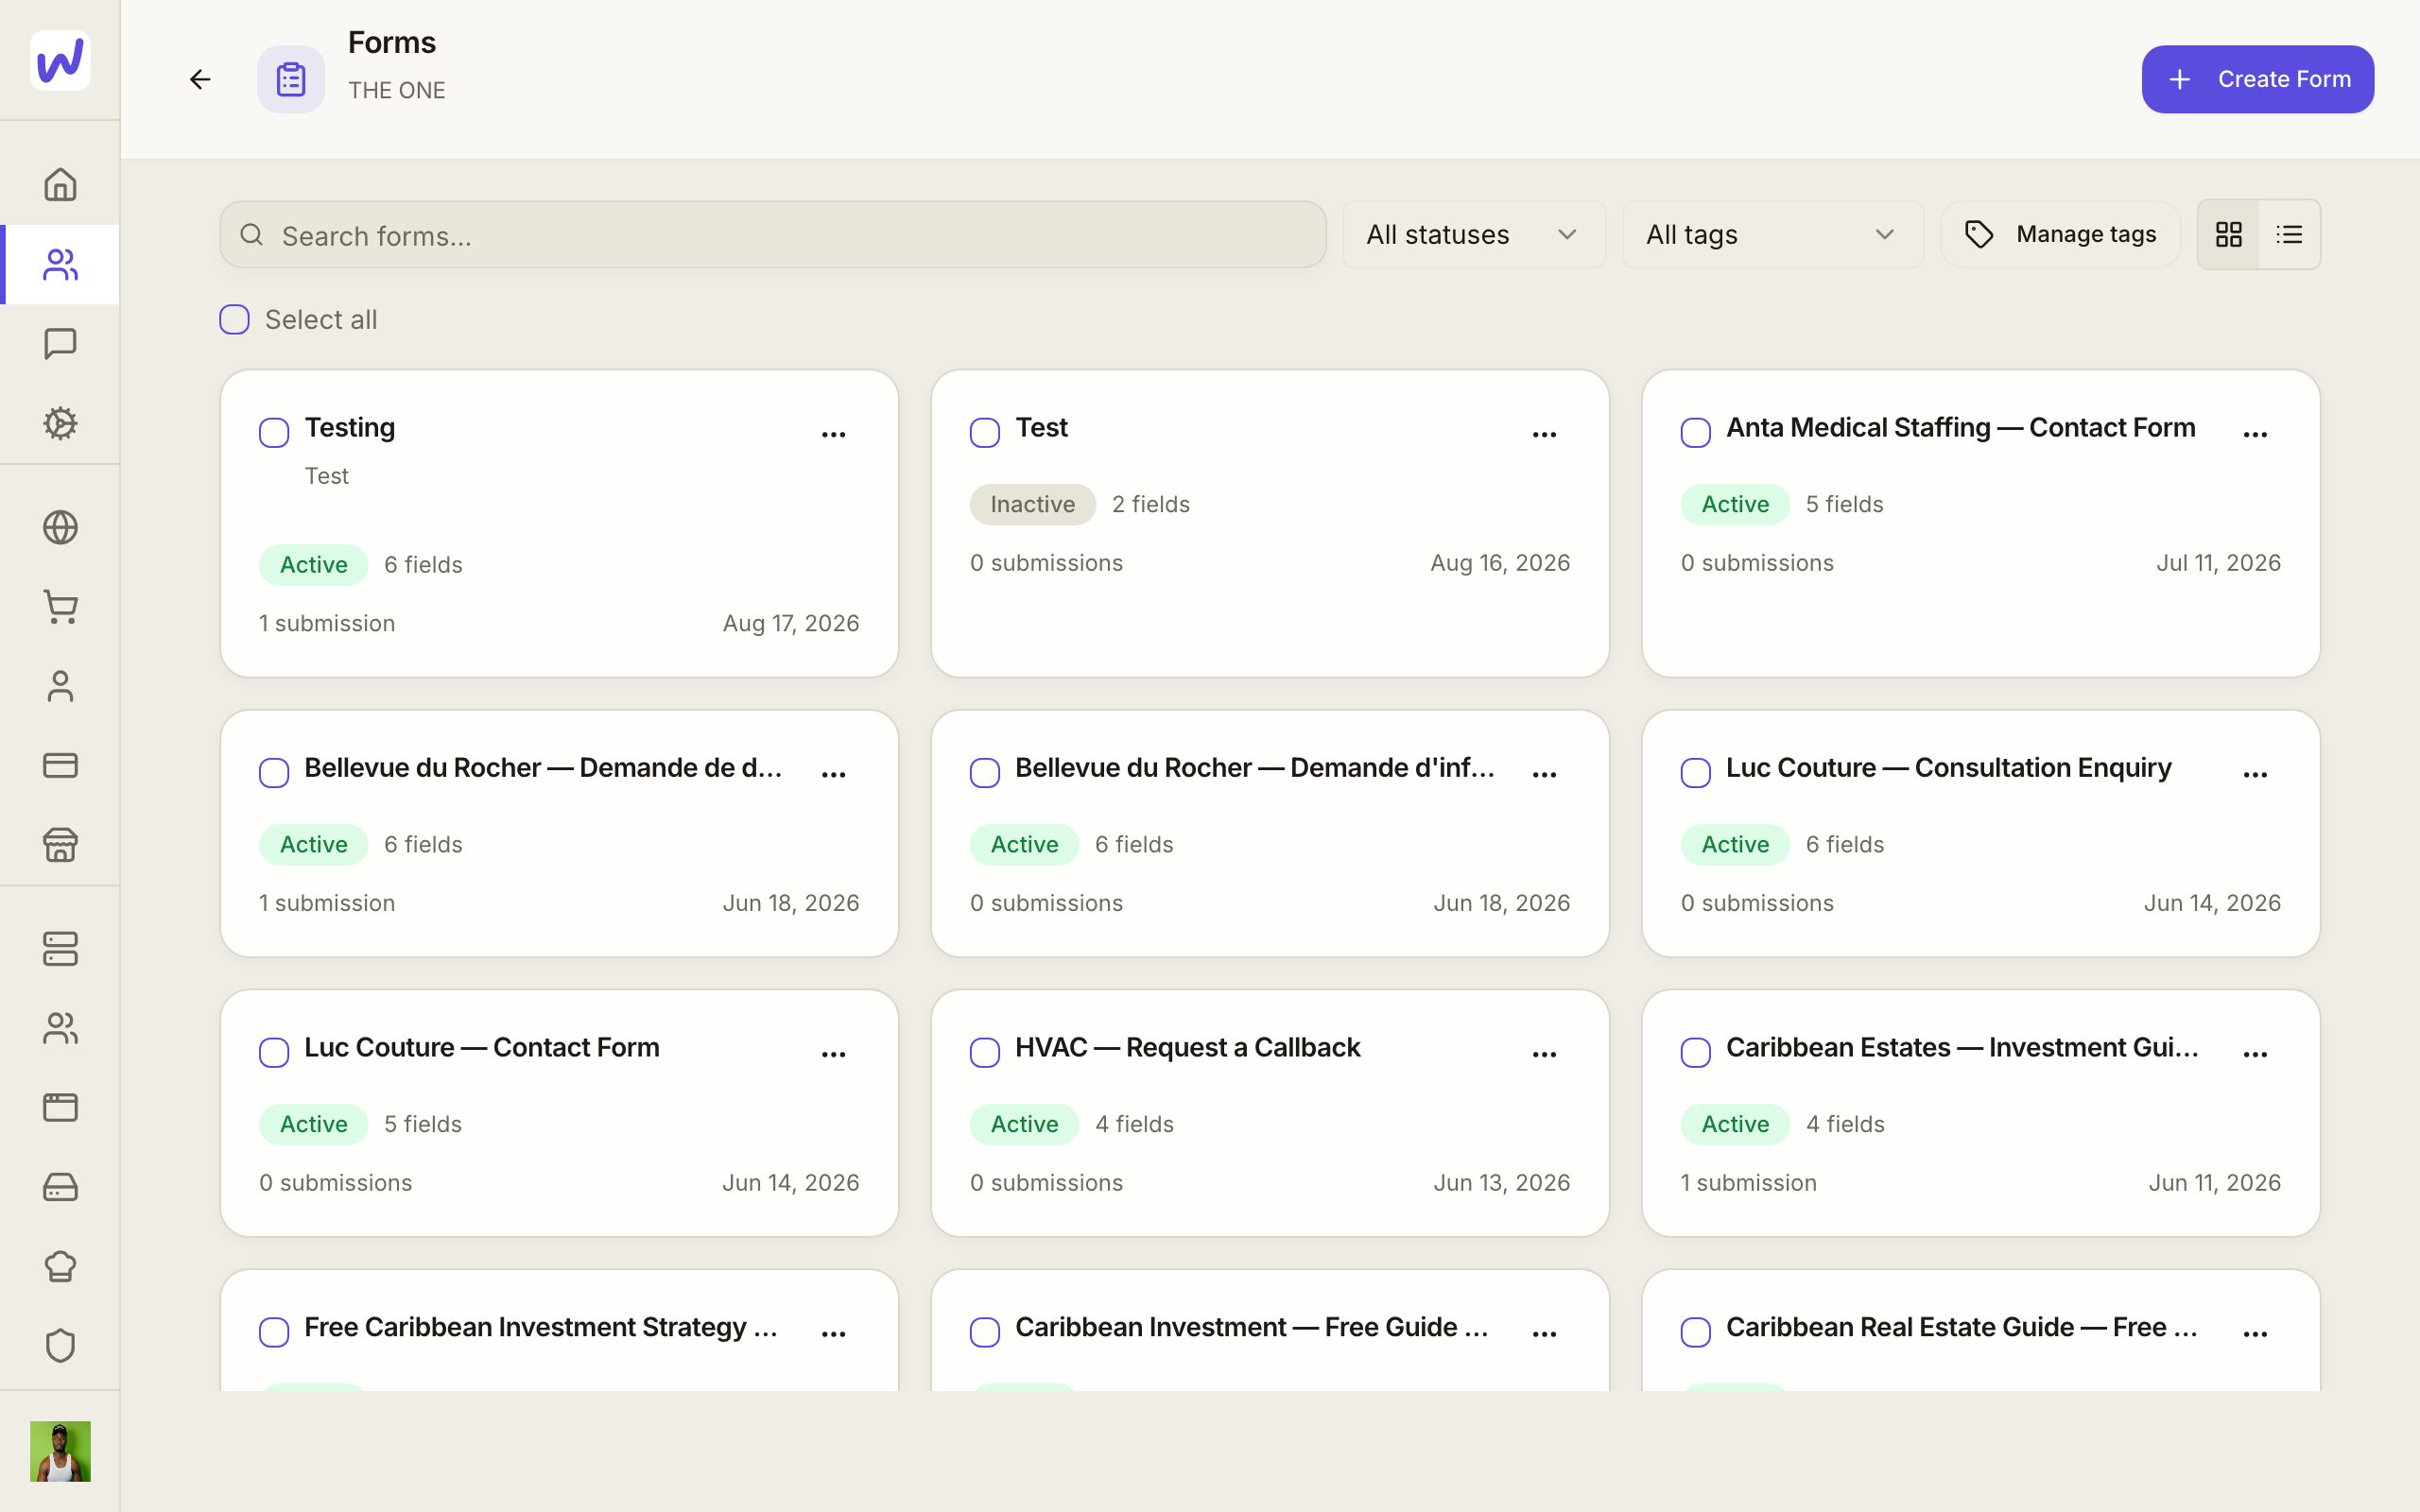Open the single person icon in sidebar
The image size is (2420, 1512).
[60, 686]
